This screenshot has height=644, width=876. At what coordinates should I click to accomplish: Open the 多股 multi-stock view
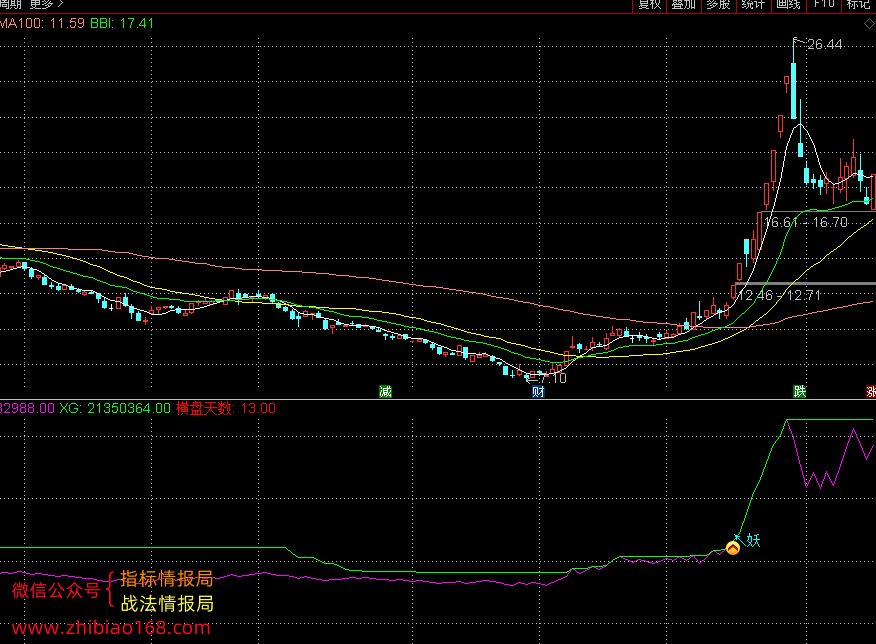click(718, 4)
